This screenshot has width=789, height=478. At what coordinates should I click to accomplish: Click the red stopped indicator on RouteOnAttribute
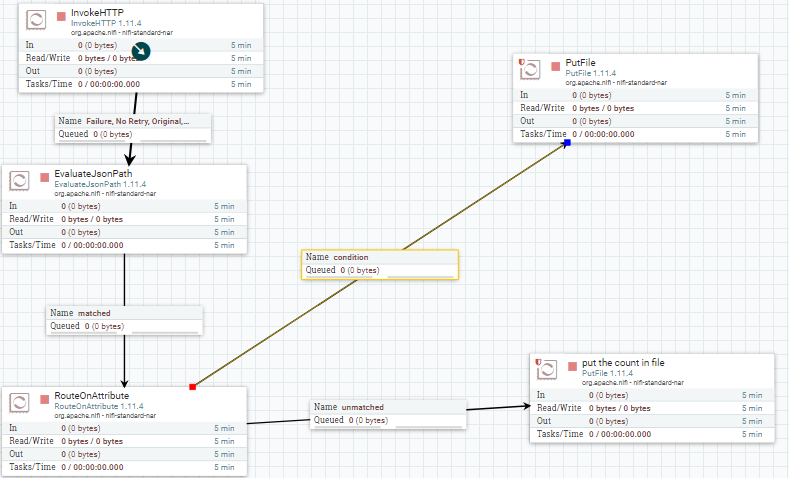(45, 399)
